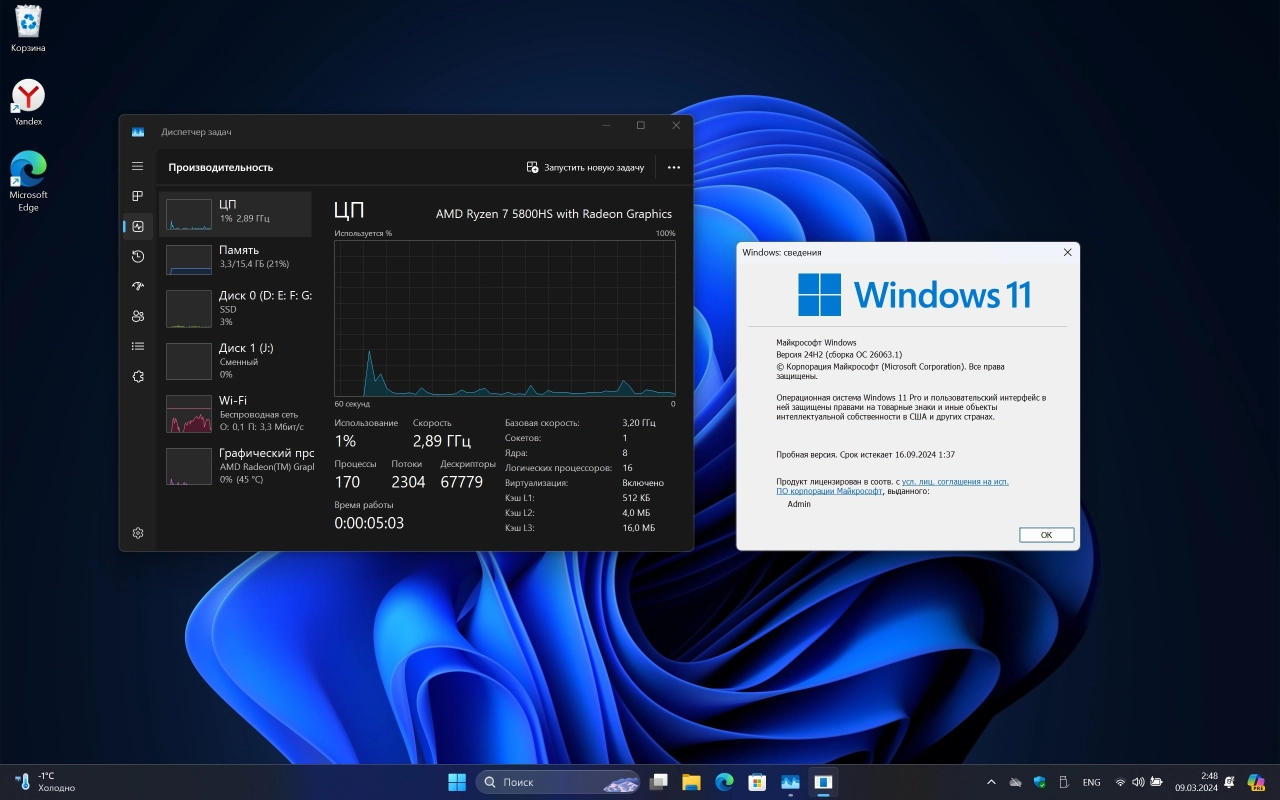
Task: Close the 'Windows: сведения' dialog
Action: tap(1067, 253)
